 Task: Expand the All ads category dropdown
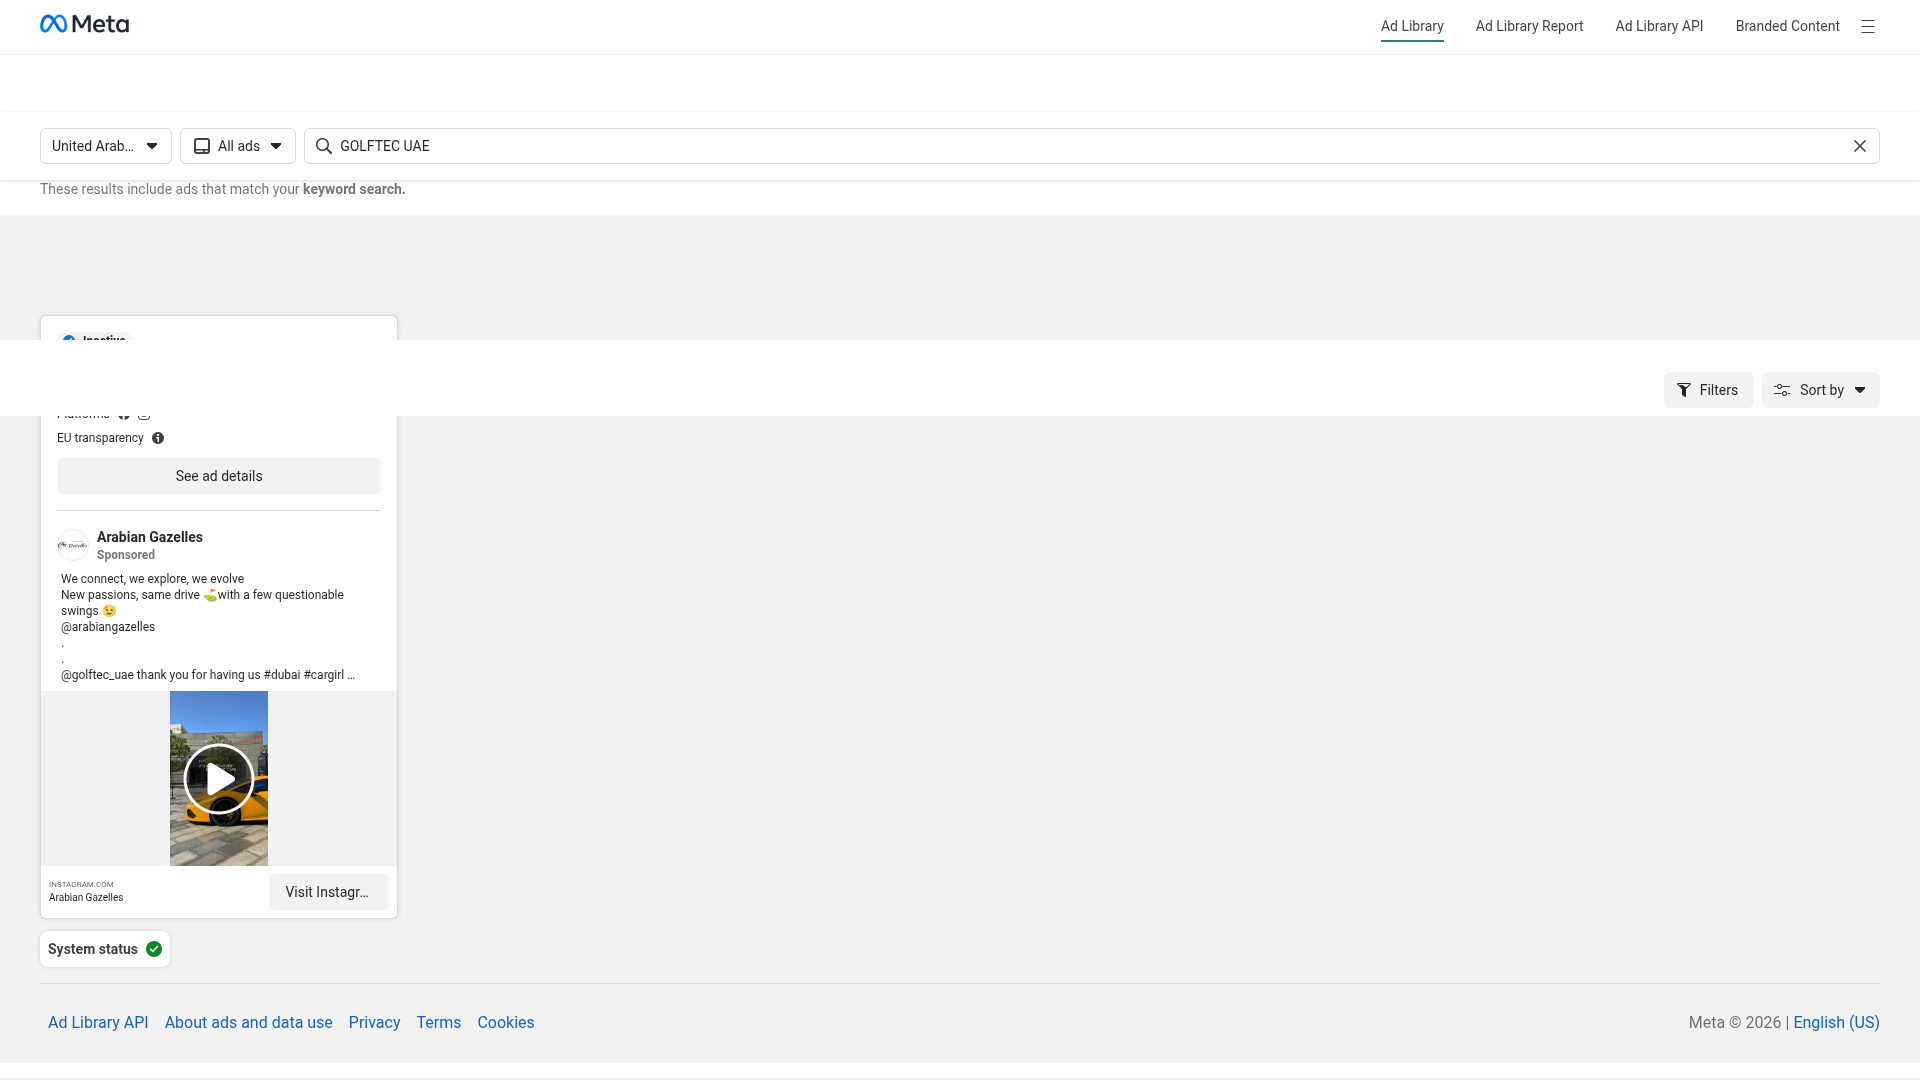[238, 146]
